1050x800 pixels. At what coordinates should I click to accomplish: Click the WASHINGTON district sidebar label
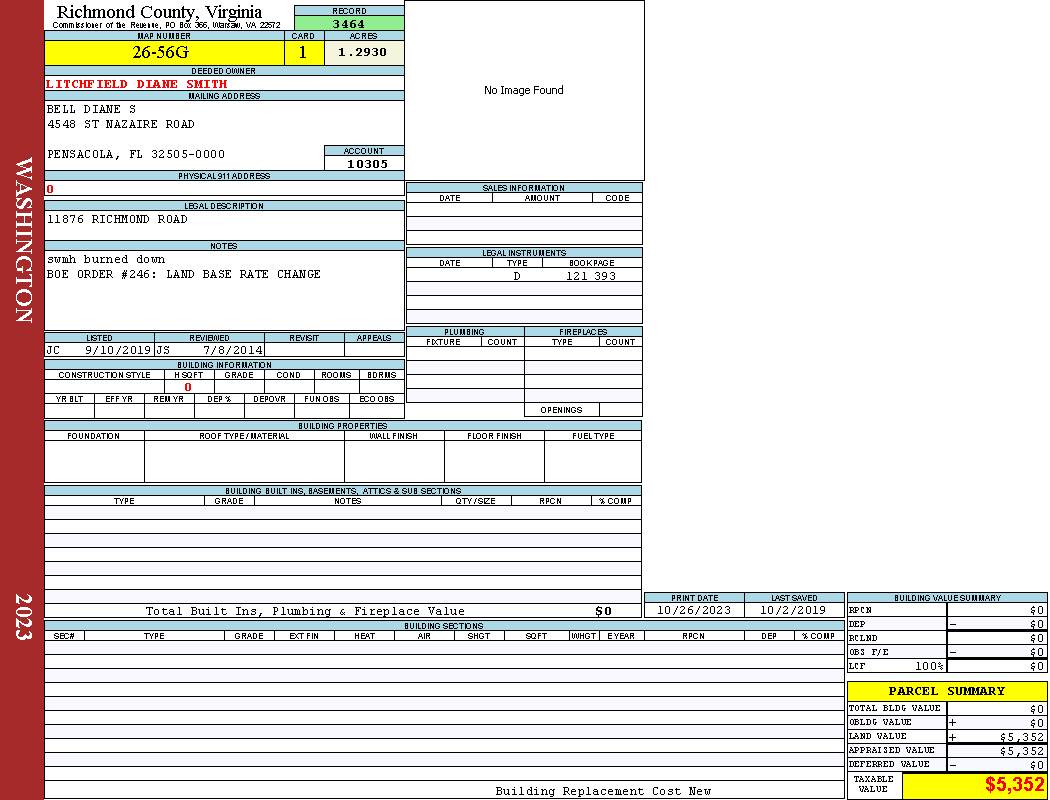[23, 240]
